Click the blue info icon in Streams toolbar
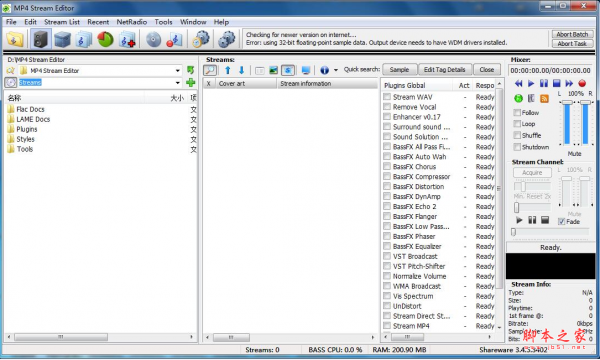 pyautogui.click(x=324, y=70)
